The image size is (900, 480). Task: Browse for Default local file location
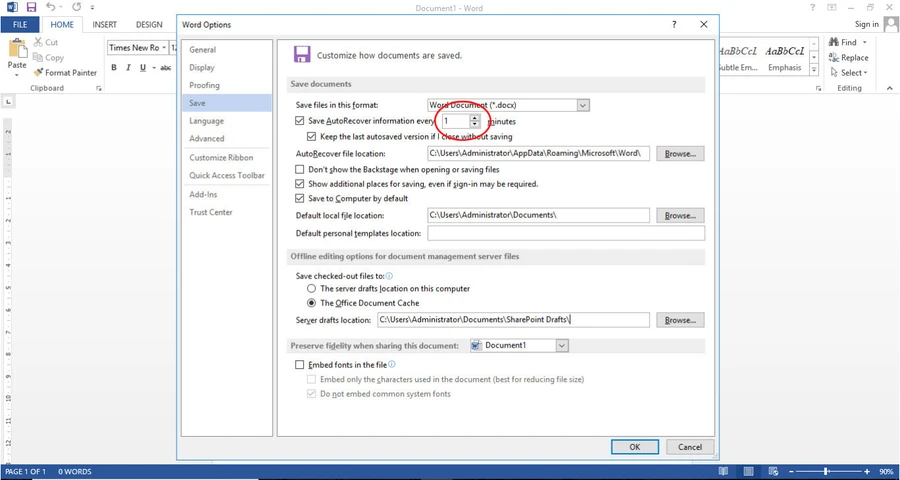click(680, 215)
